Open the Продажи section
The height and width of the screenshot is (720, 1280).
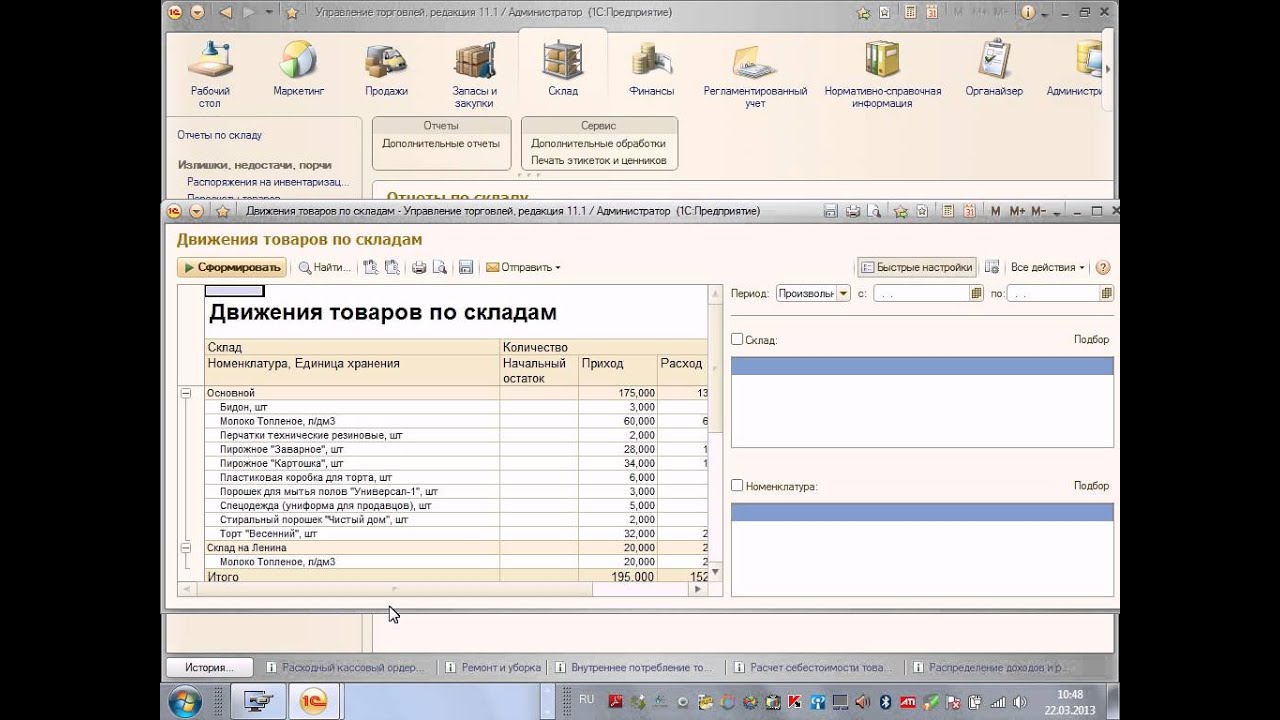[x=386, y=70]
